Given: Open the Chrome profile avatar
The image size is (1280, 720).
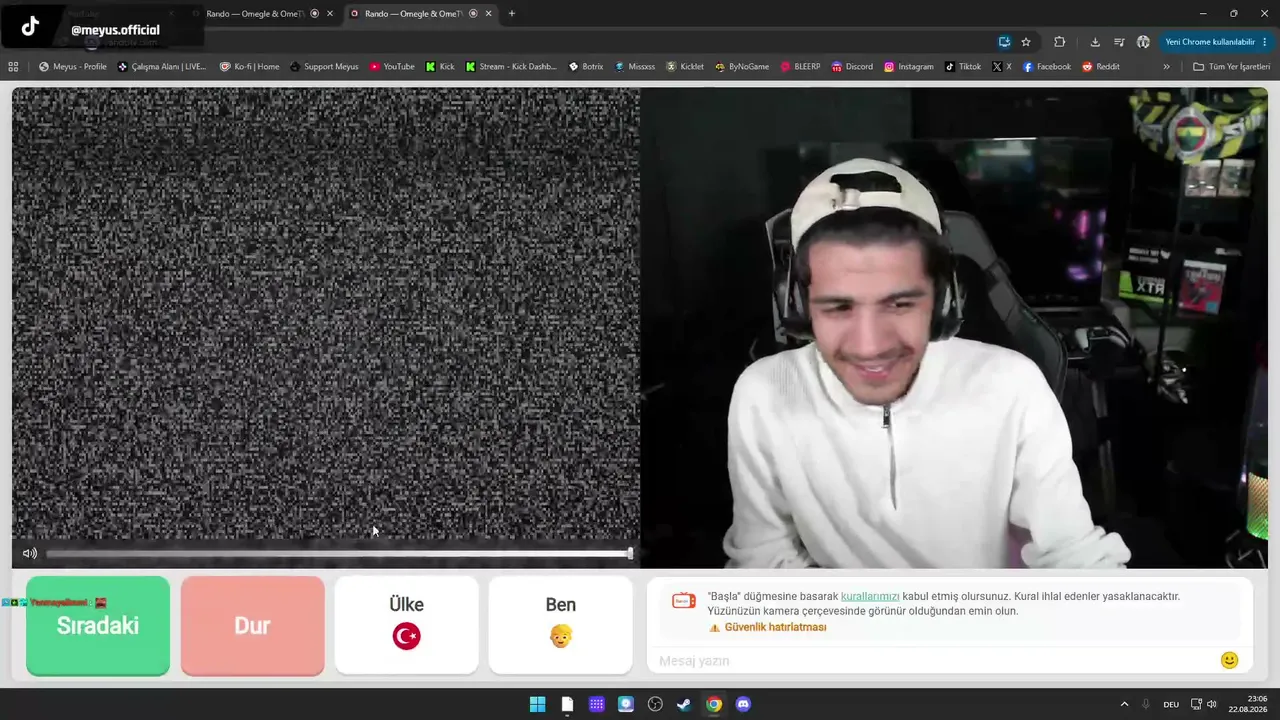Looking at the screenshot, I should (x=1143, y=42).
